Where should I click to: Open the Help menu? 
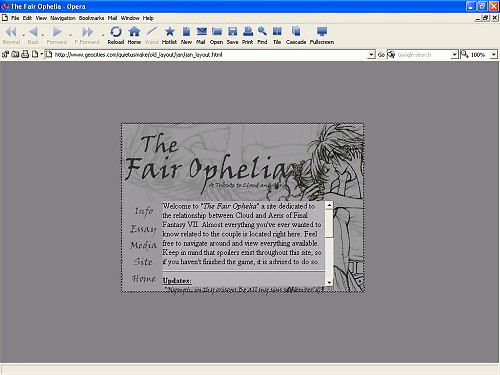tap(148, 18)
